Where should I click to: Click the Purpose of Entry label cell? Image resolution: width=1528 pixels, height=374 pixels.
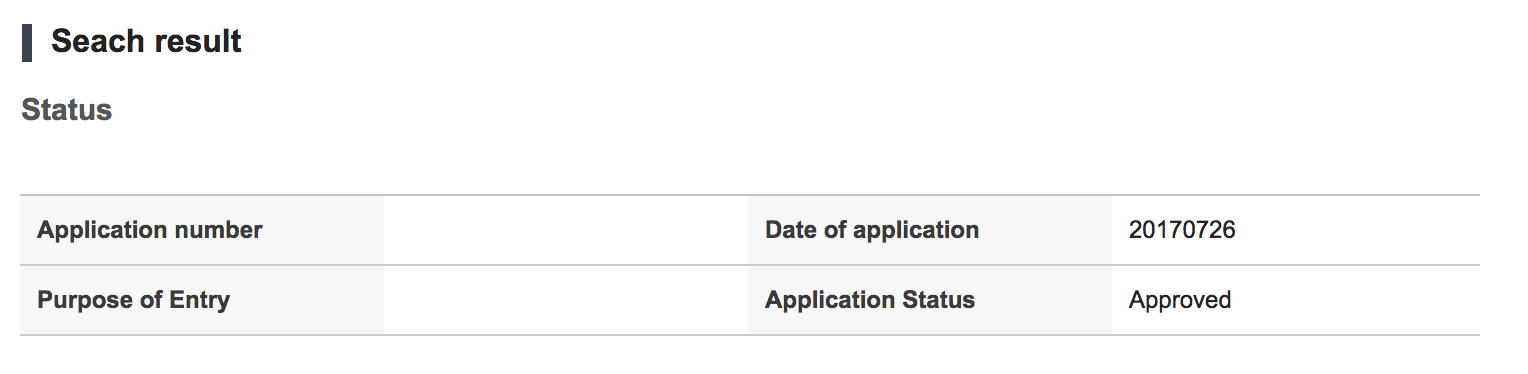pos(202,300)
